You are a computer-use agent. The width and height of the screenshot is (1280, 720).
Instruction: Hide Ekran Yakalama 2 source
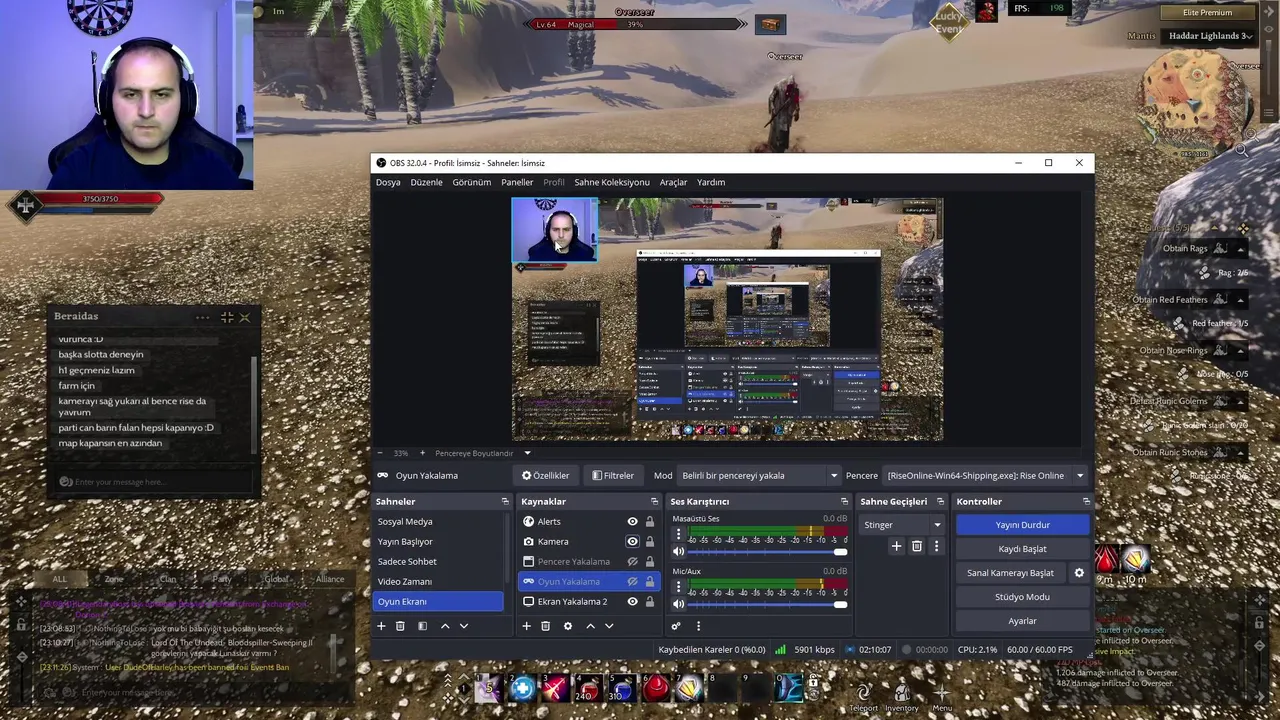point(632,601)
